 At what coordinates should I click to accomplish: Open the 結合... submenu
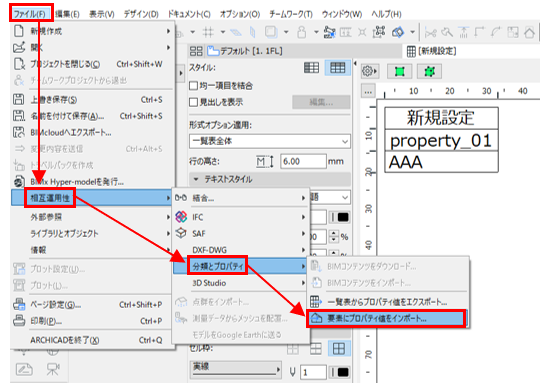click(x=241, y=198)
